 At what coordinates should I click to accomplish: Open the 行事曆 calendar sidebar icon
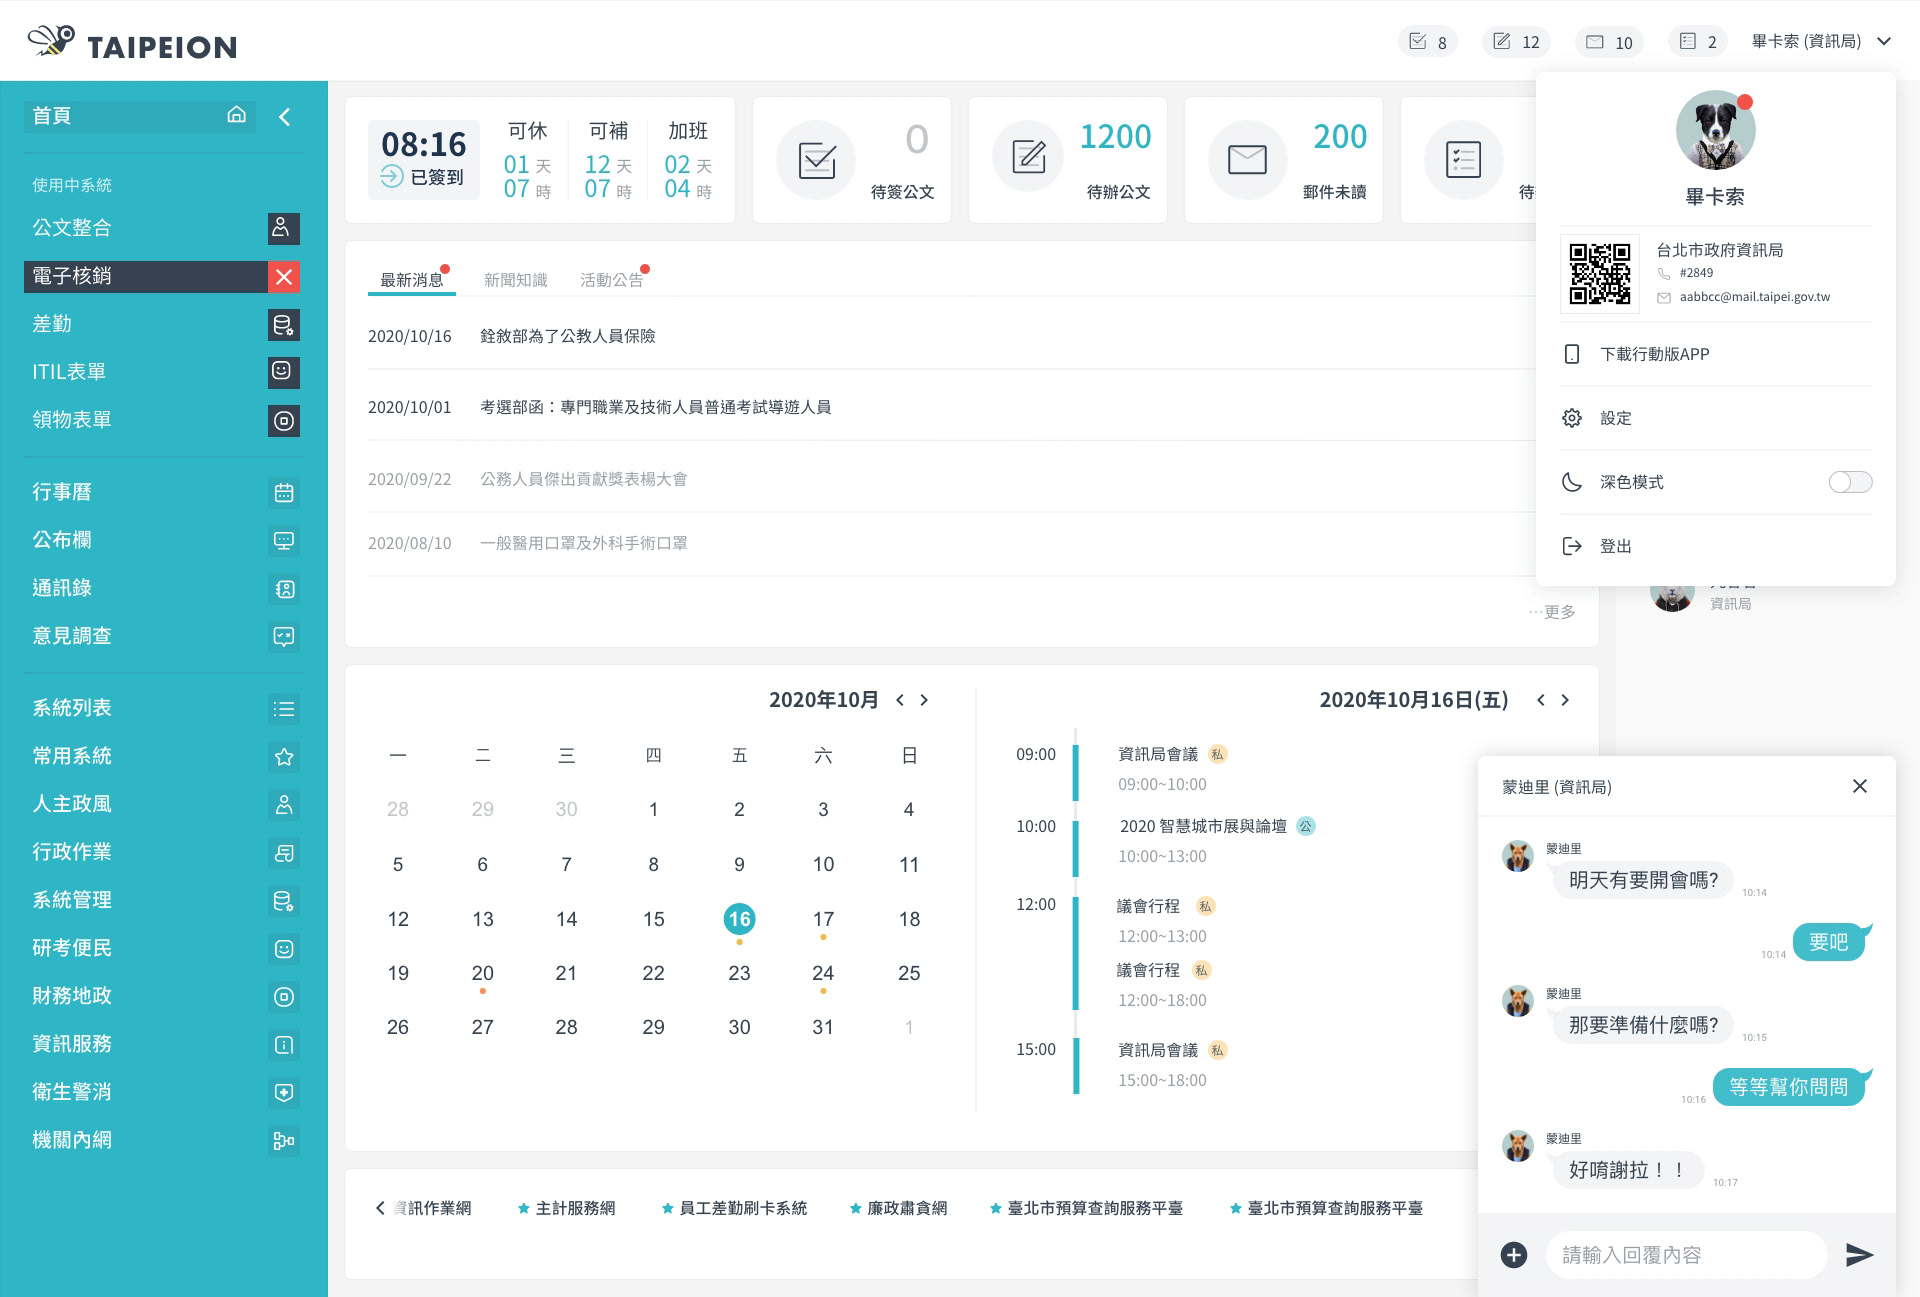click(x=284, y=492)
